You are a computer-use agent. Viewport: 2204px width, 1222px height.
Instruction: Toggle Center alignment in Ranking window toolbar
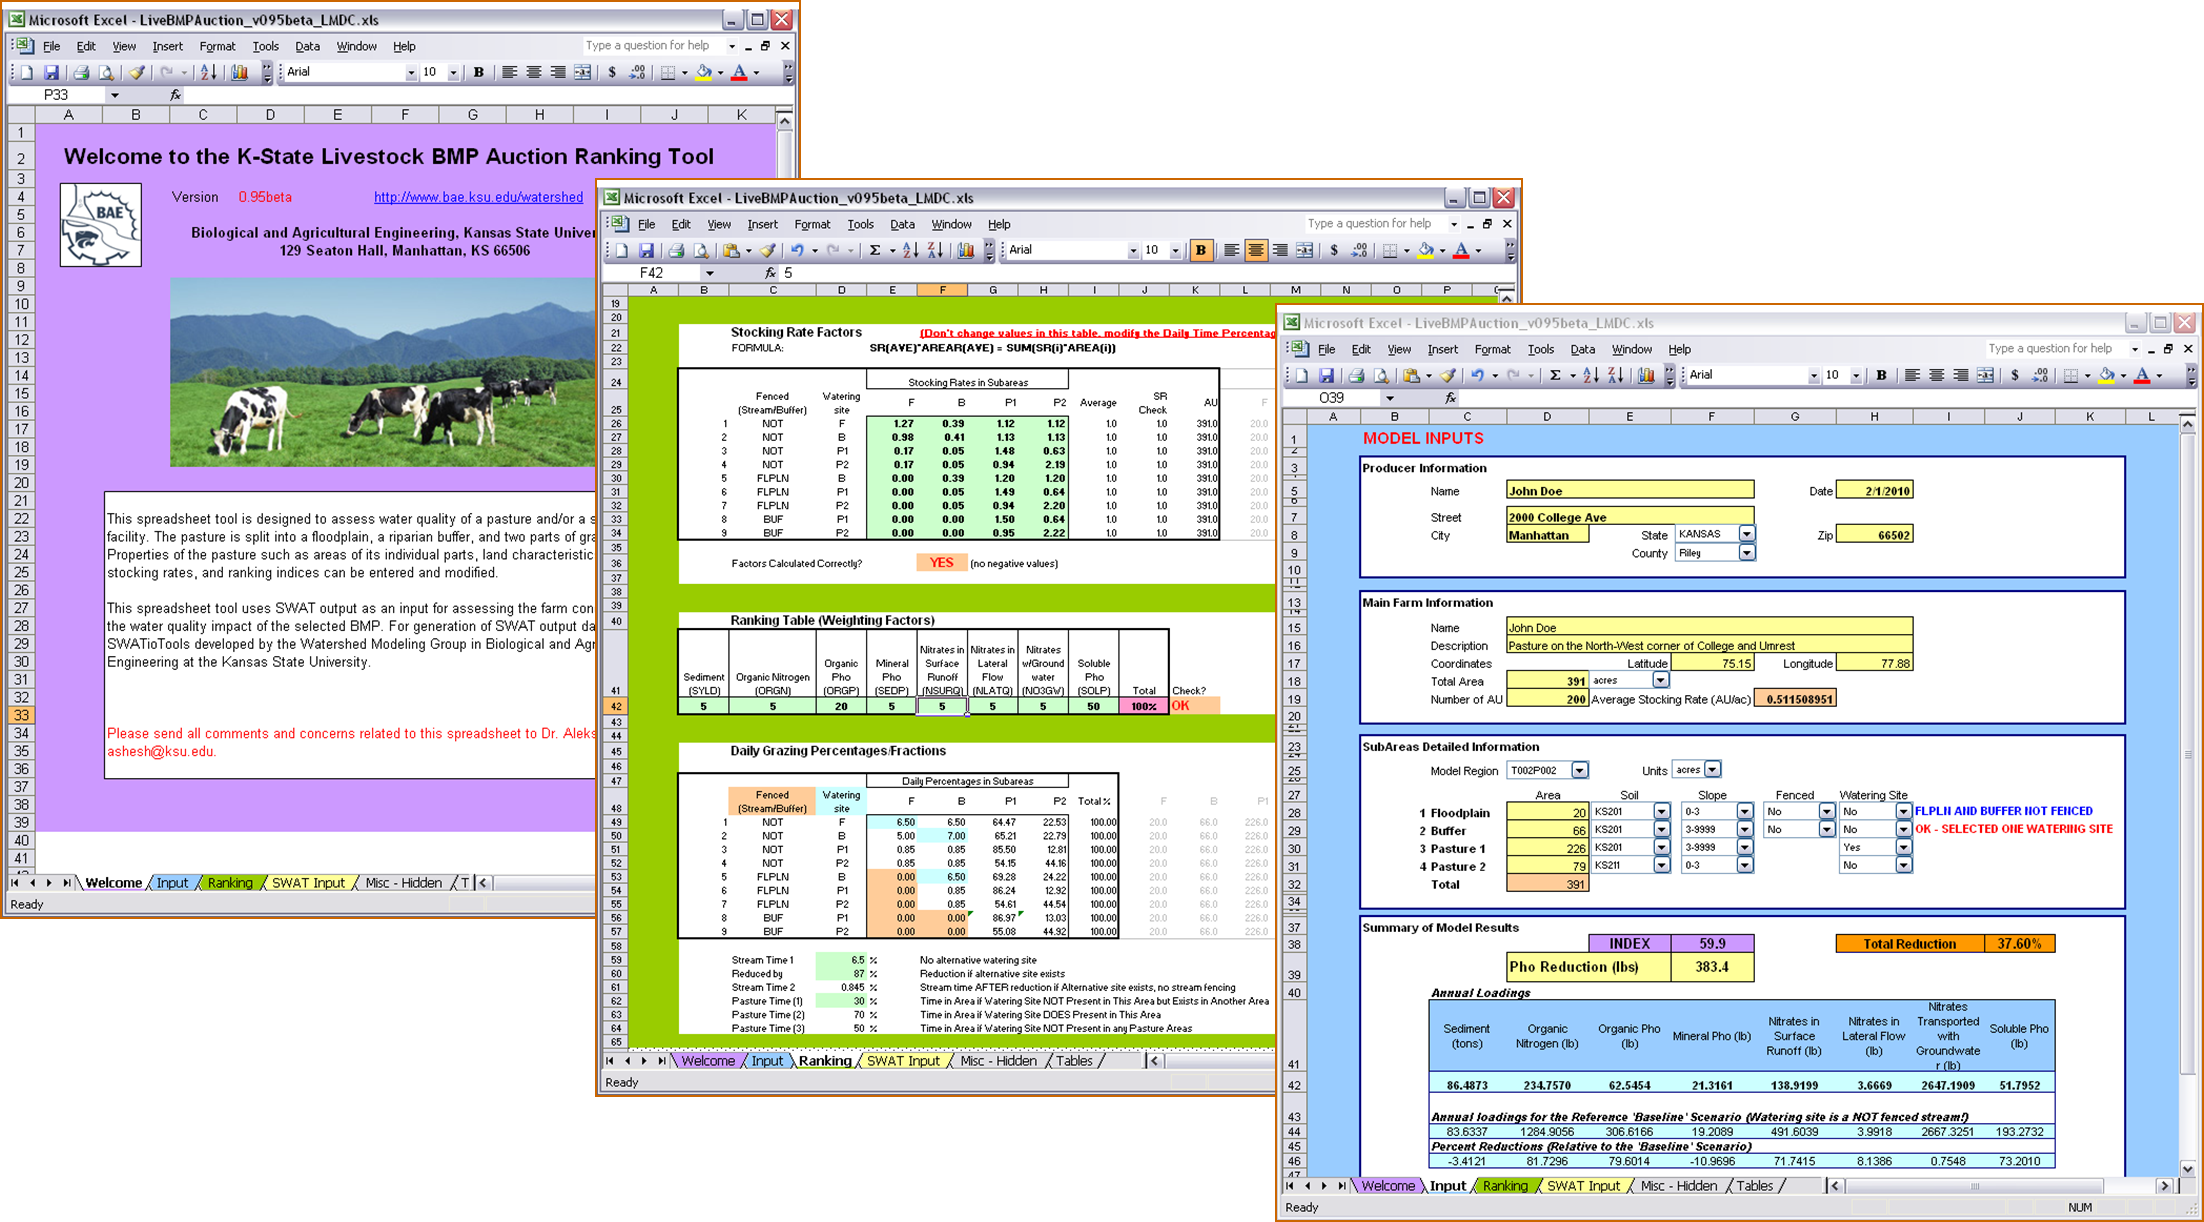[x=1255, y=251]
